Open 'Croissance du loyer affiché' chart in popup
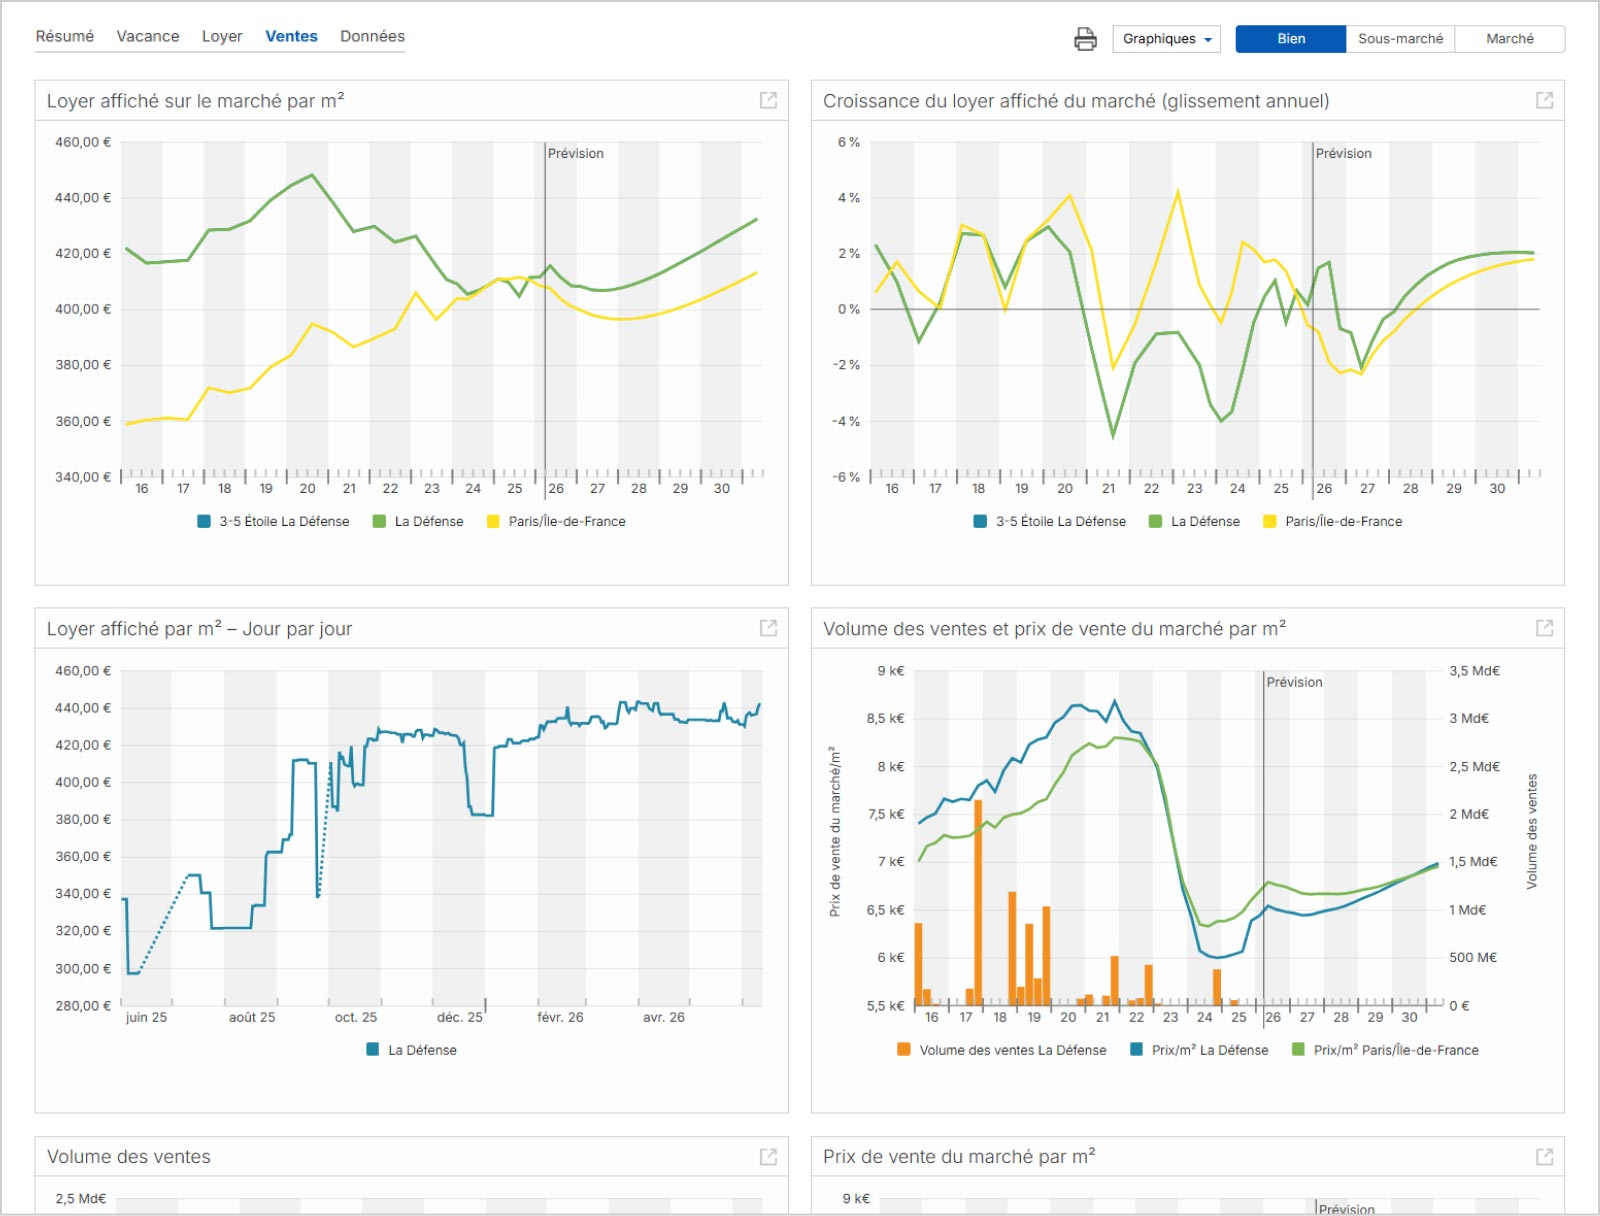The image size is (1600, 1216). point(1544,100)
